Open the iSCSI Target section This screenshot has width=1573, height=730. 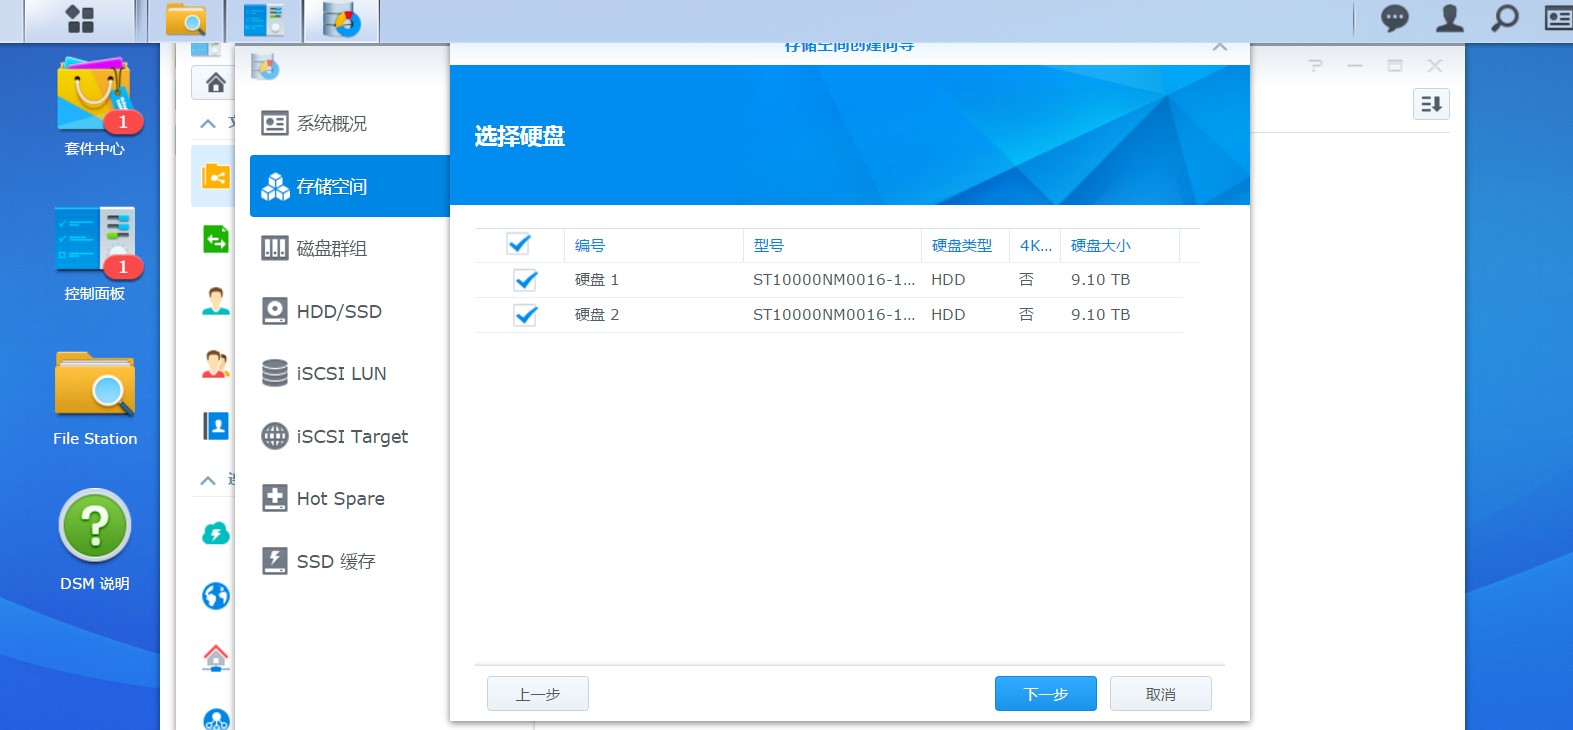350,436
